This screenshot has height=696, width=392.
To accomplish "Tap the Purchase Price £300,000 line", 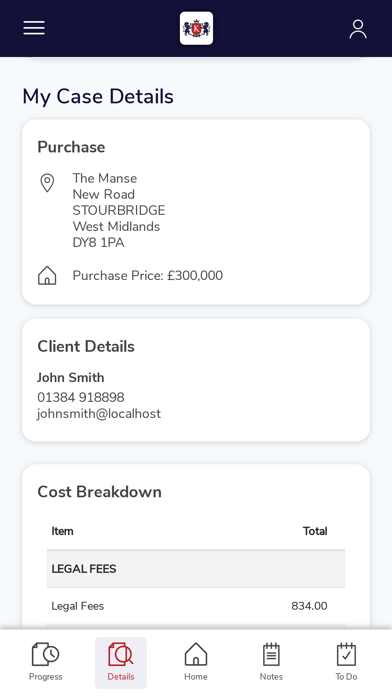I will click(x=148, y=276).
